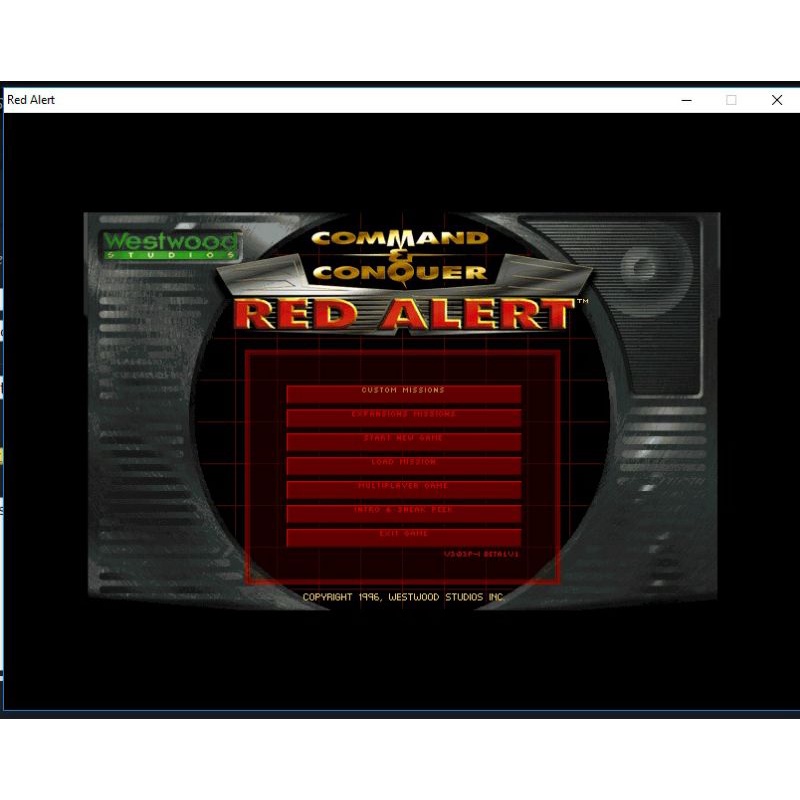Viewport: 800px width, 800px height.
Task: Click the disabled maximize window button
Action: (x=731, y=100)
